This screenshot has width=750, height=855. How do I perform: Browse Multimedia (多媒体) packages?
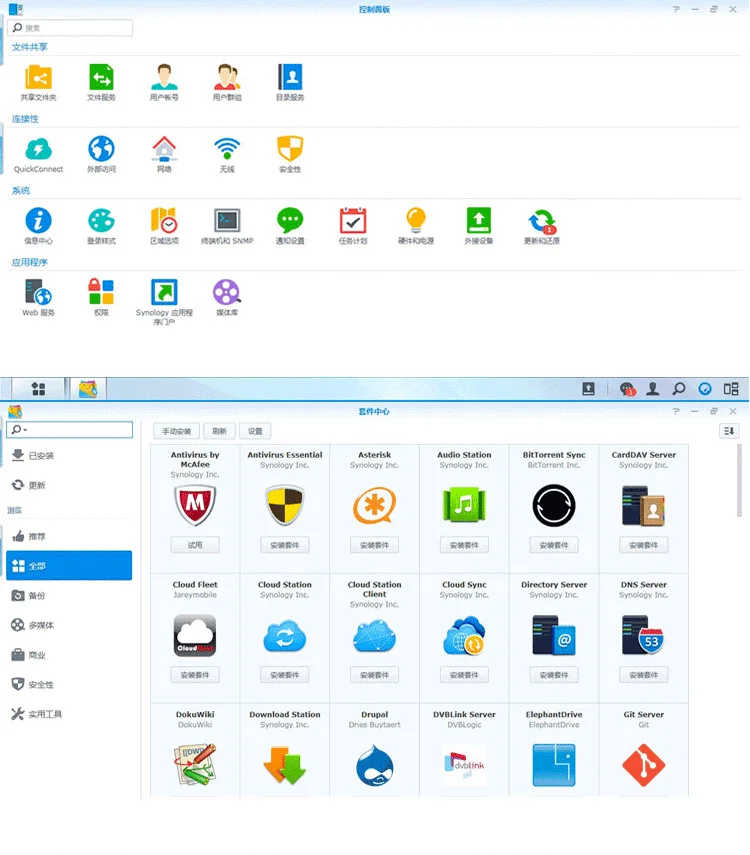point(69,625)
